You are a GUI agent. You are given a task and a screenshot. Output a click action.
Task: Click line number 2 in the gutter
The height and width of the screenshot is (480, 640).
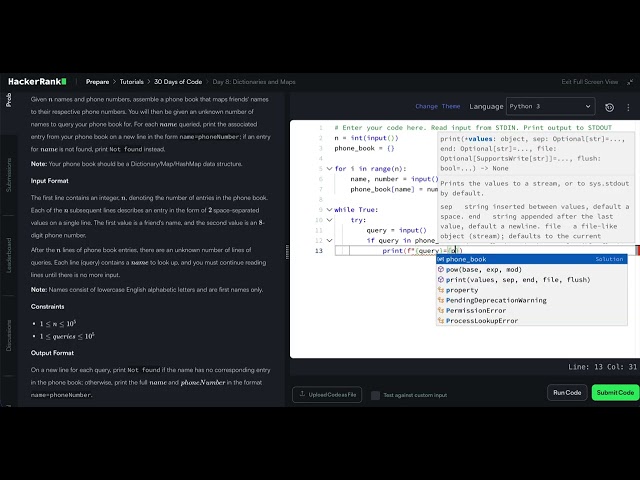pos(321,138)
